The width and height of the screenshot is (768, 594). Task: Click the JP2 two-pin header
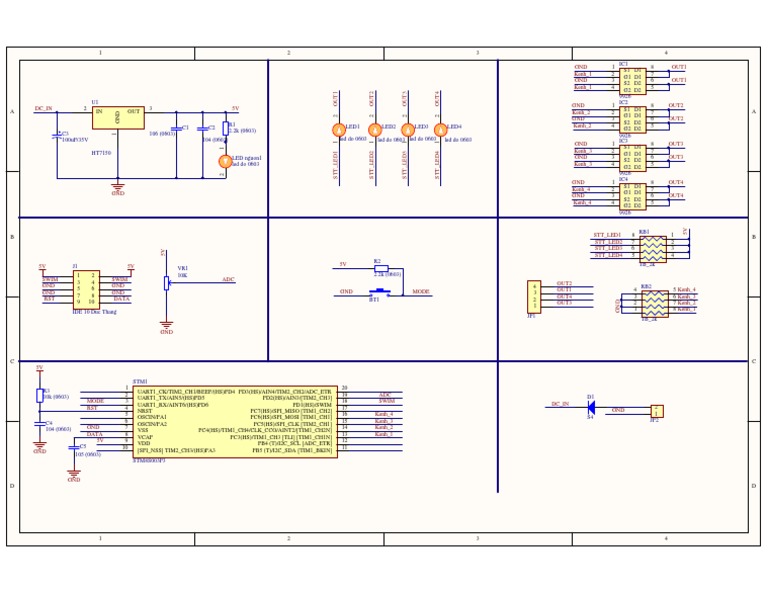click(657, 411)
